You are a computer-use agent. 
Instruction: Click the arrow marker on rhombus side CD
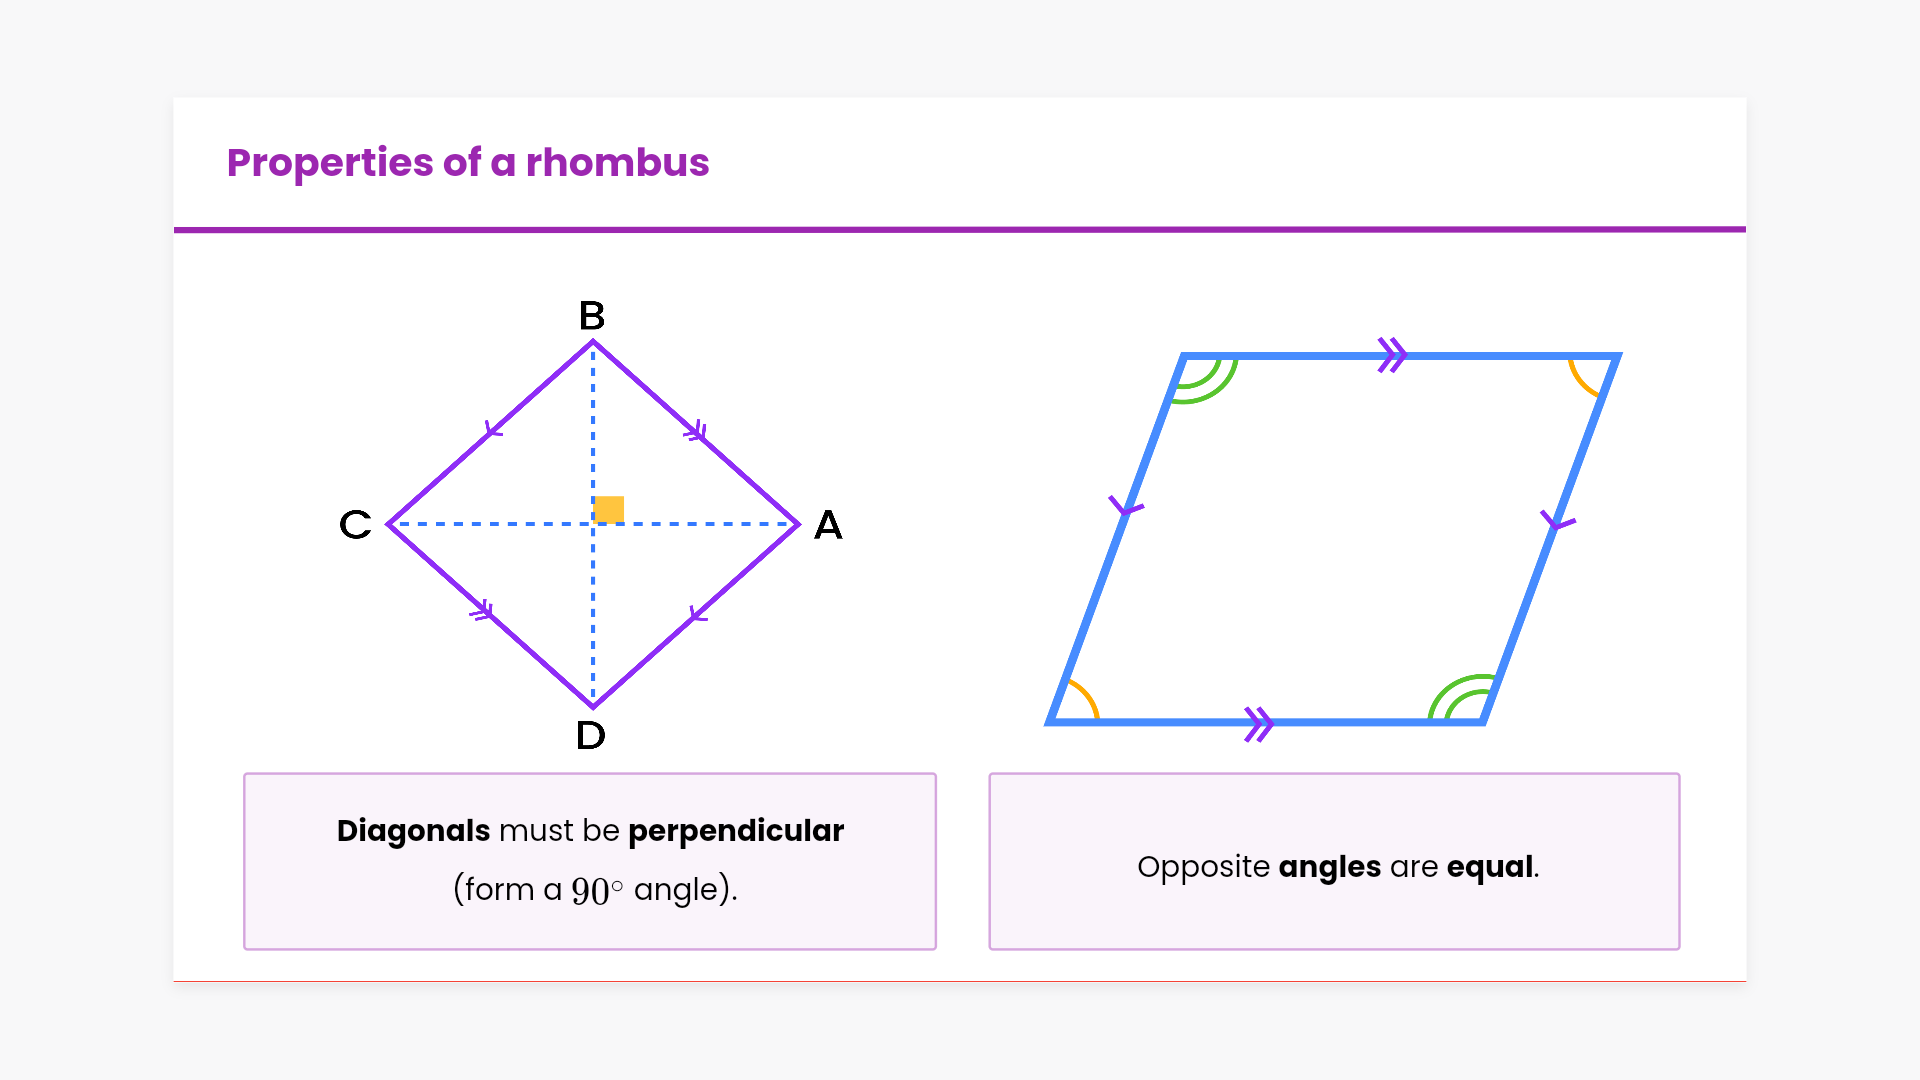tap(483, 610)
